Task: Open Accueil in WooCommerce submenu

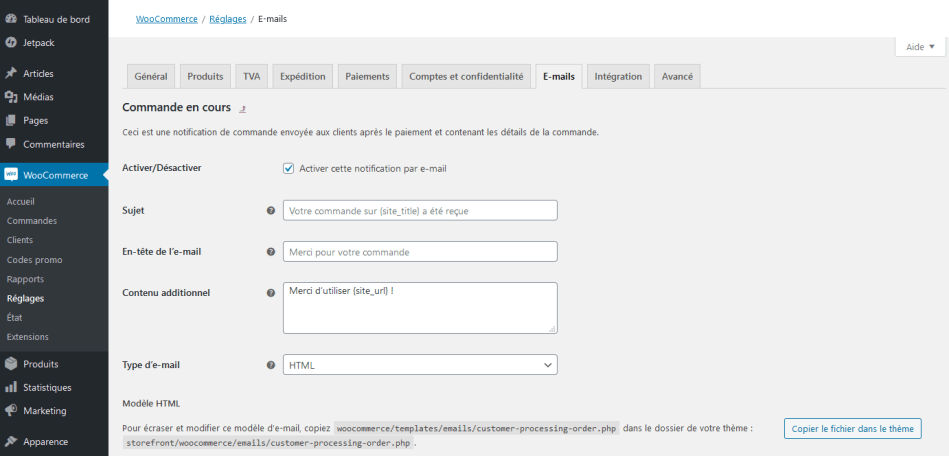Action: (21, 202)
